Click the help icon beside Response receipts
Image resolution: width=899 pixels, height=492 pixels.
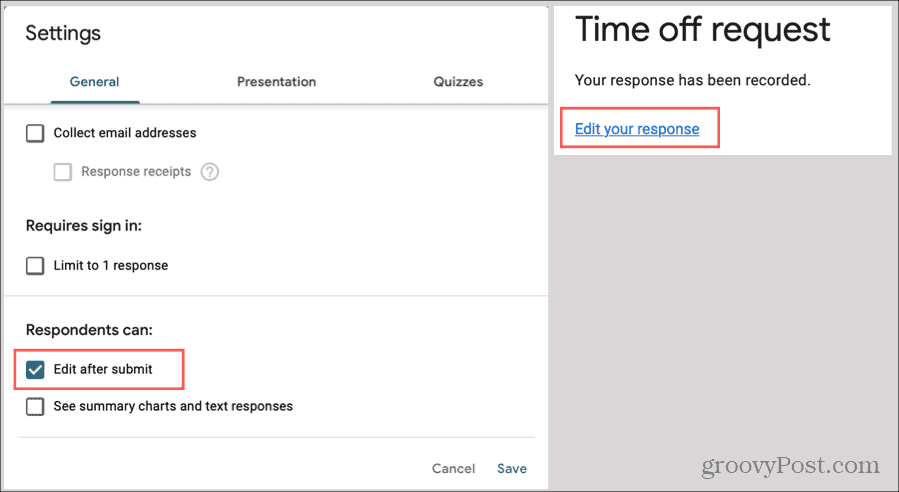tap(209, 171)
